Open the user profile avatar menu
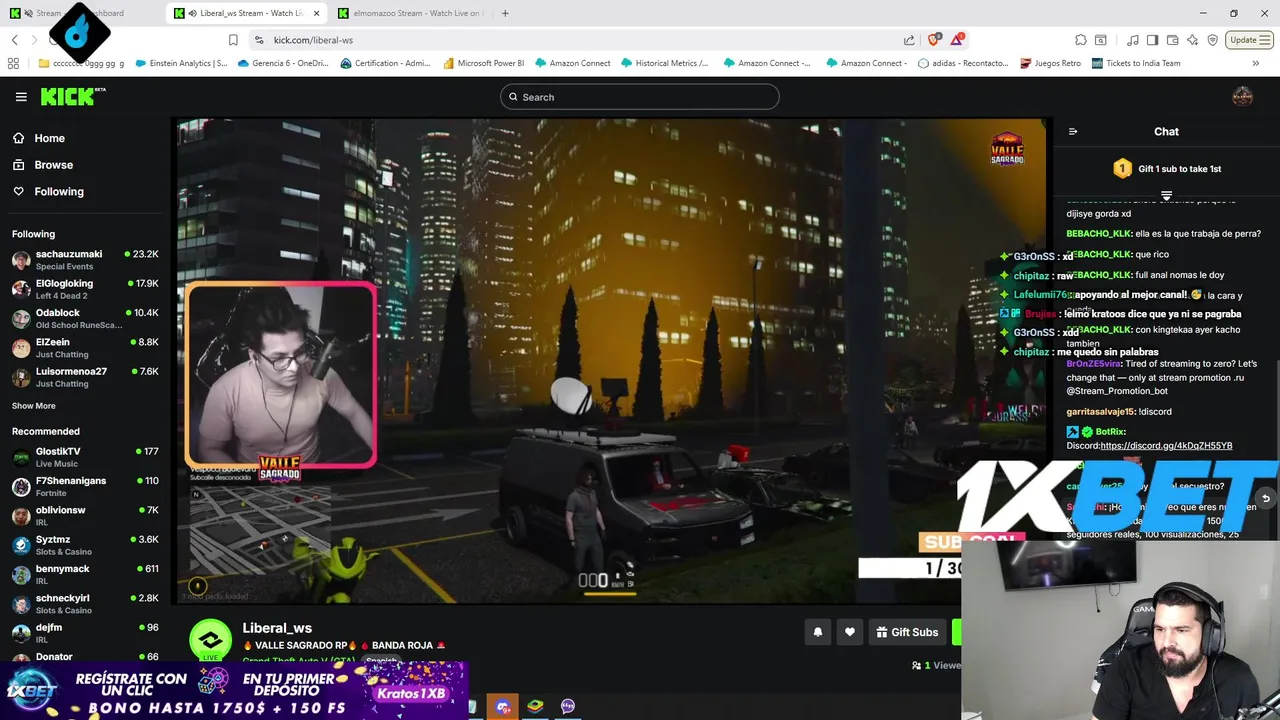This screenshot has width=1280, height=720. [x=1242, y=96]
